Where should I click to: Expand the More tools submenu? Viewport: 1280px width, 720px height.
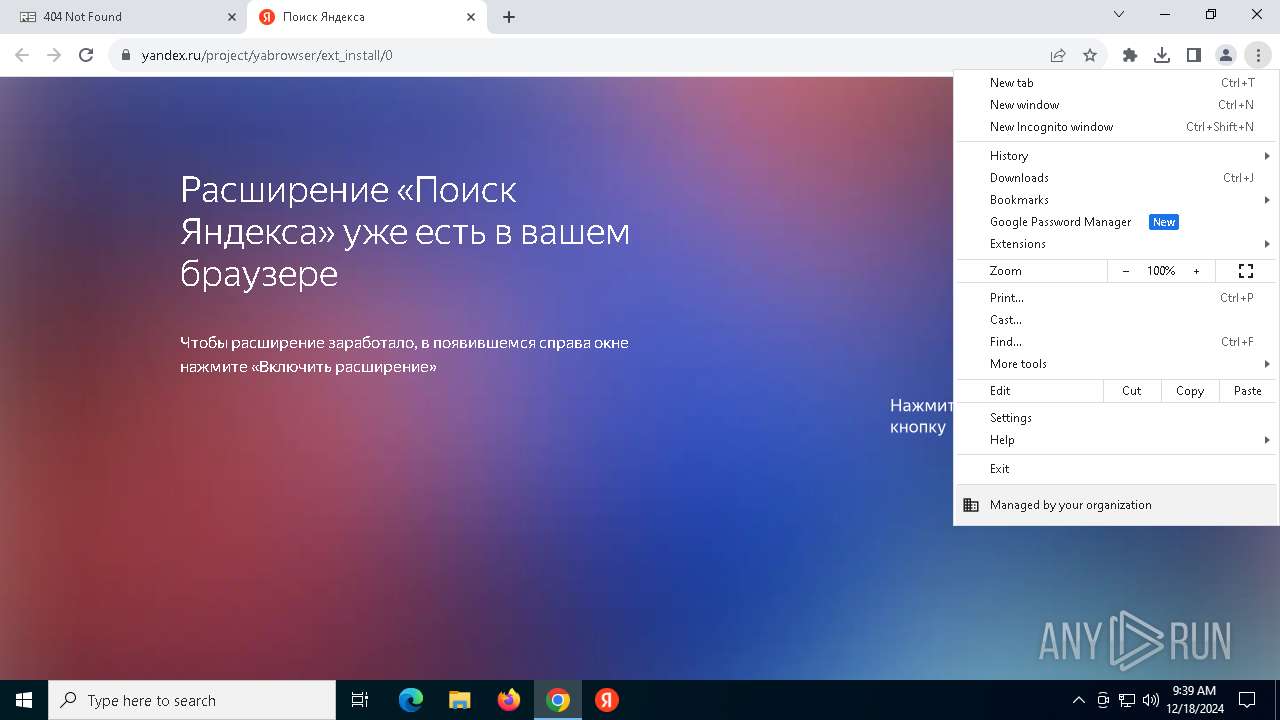click(x=1116, y=364)
